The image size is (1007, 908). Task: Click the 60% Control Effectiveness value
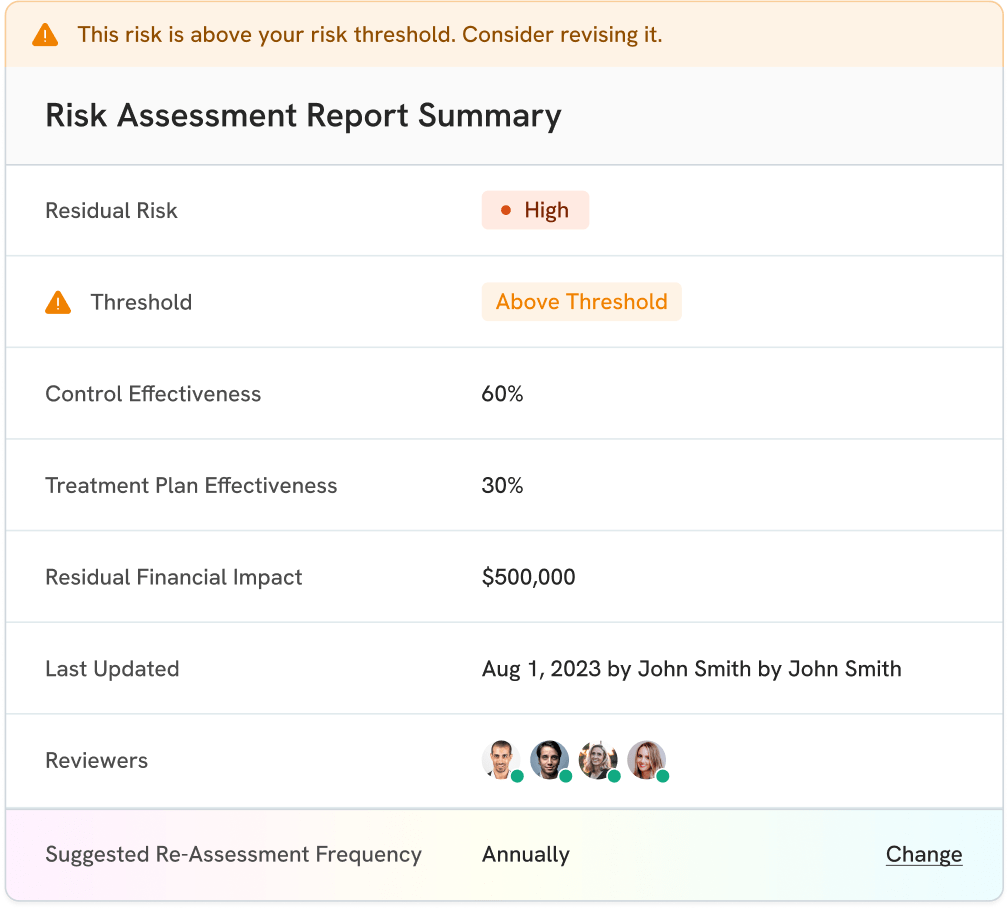click(x=501, y=394)
